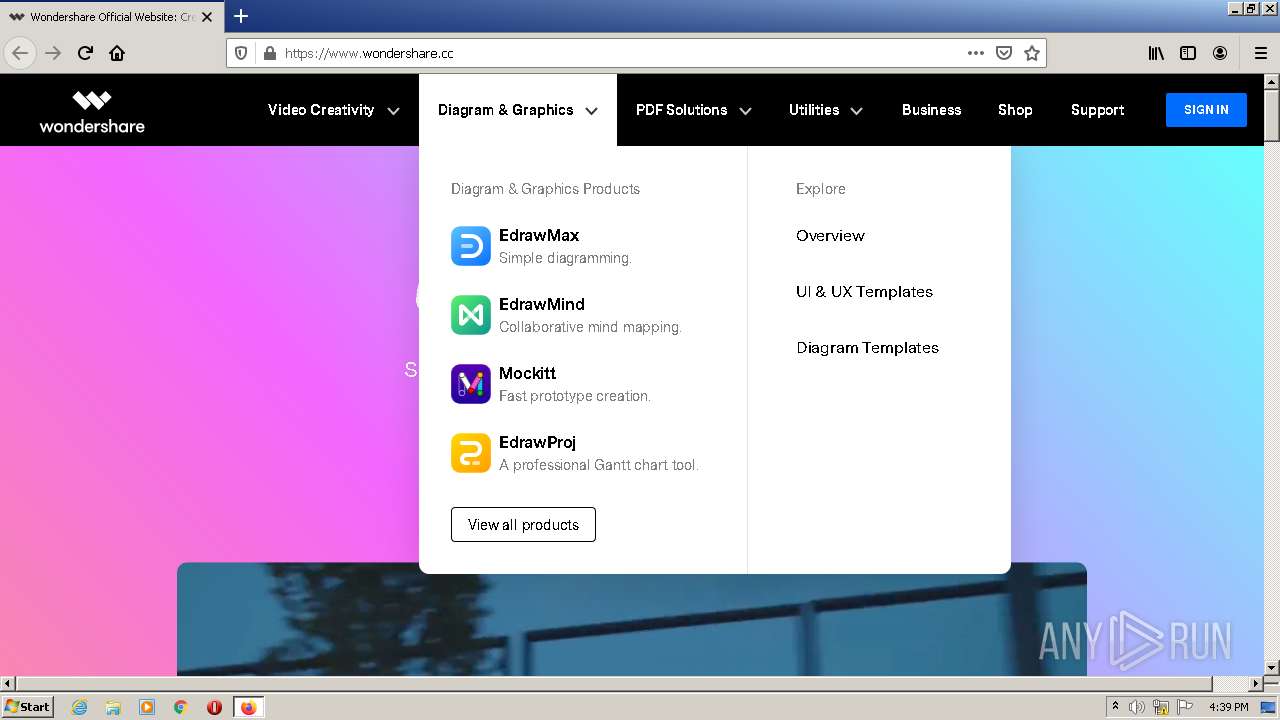Screen dimensions: 1280x720
Task: Open the Business menu item
Action: (931, 110)
